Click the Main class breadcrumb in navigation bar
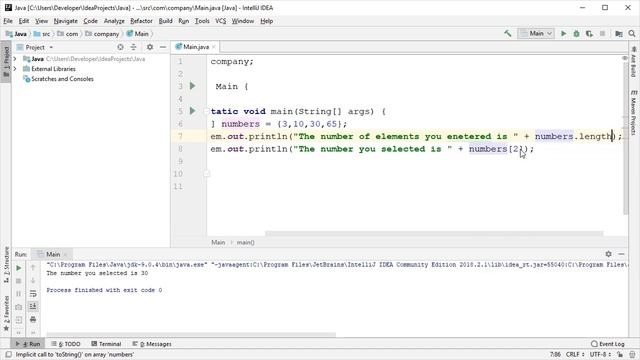Viewport: 640px width, 360px height. coord(138,34)
